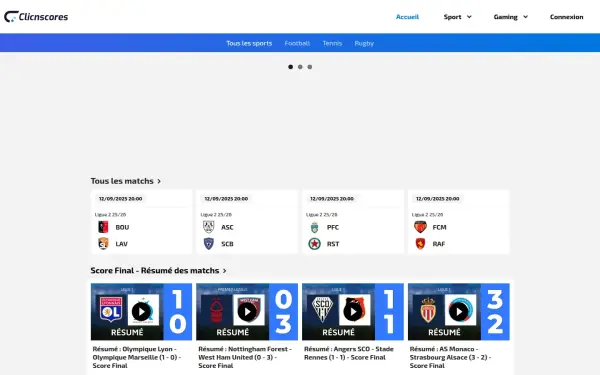Switch to the Tennis tab

pyautogui.click(x=332, y=43)
